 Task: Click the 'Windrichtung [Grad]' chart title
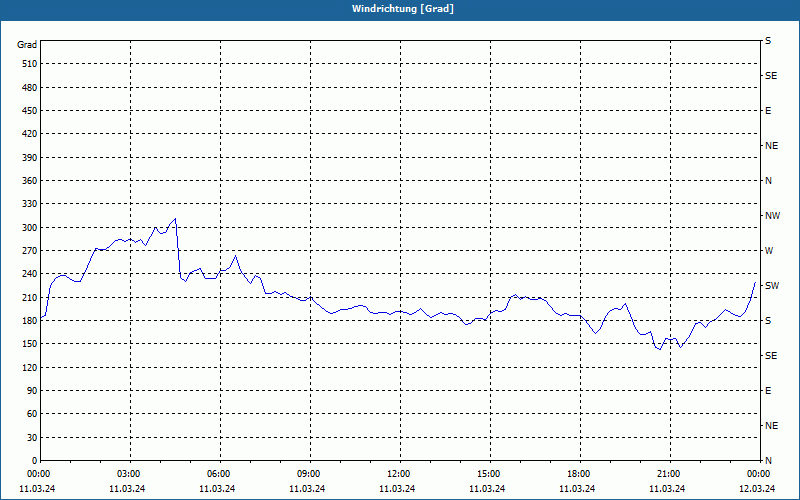coord(403,9)
